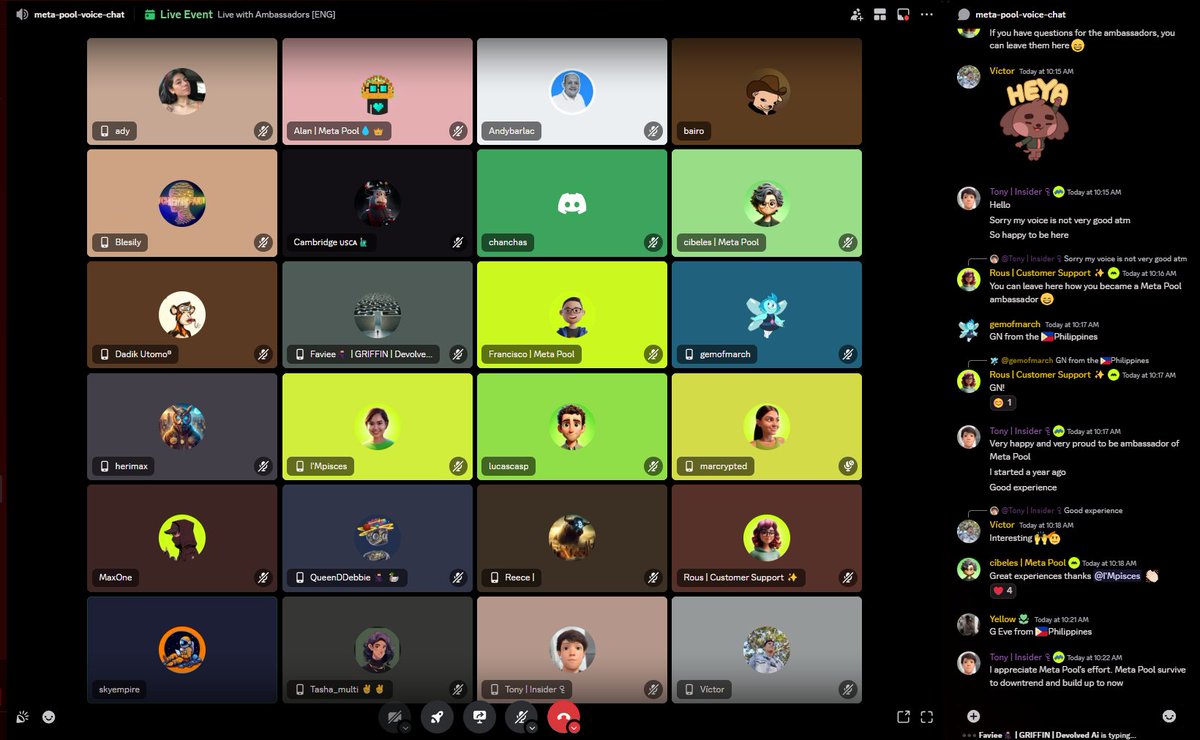
Task: Open the soundboard party icon at bottom left
Action: [x=23, y=717]
